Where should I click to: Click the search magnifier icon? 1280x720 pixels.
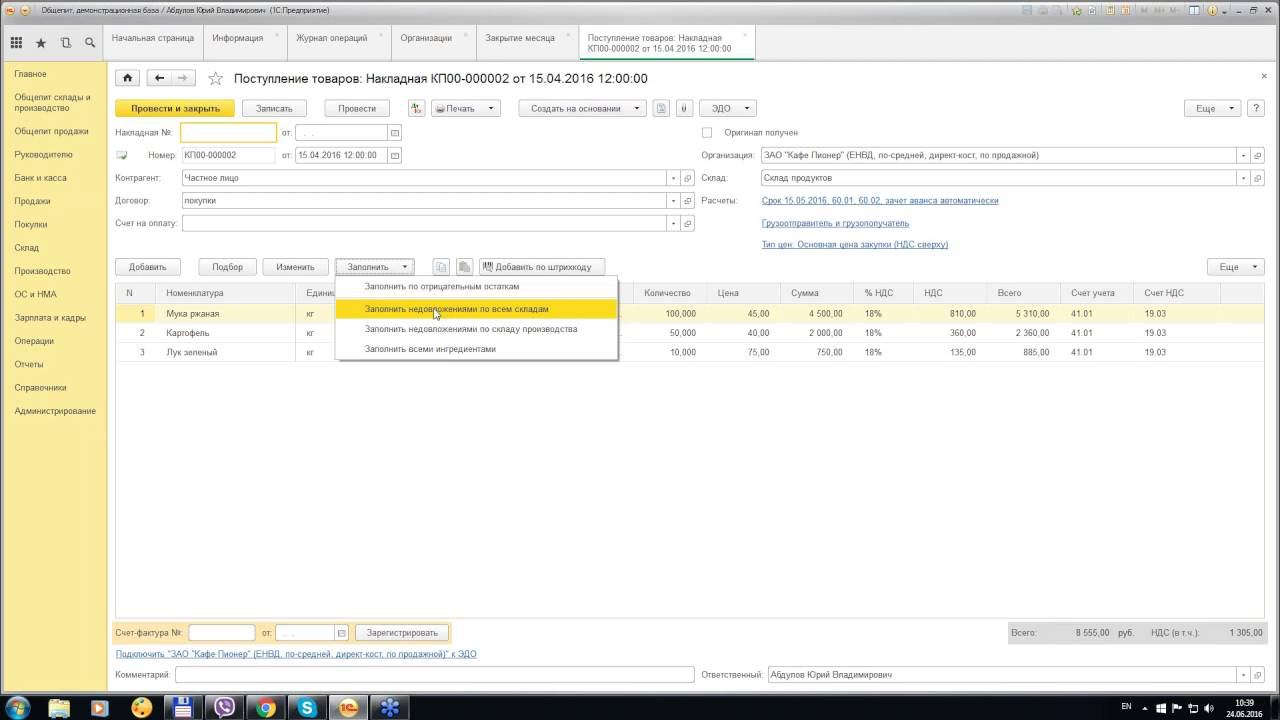[90, 43]
